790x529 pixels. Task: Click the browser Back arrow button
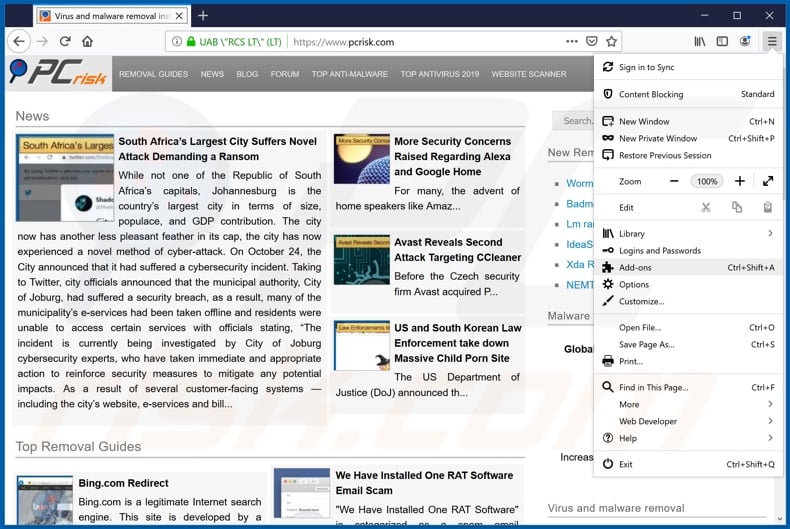[x=19, y=42]
